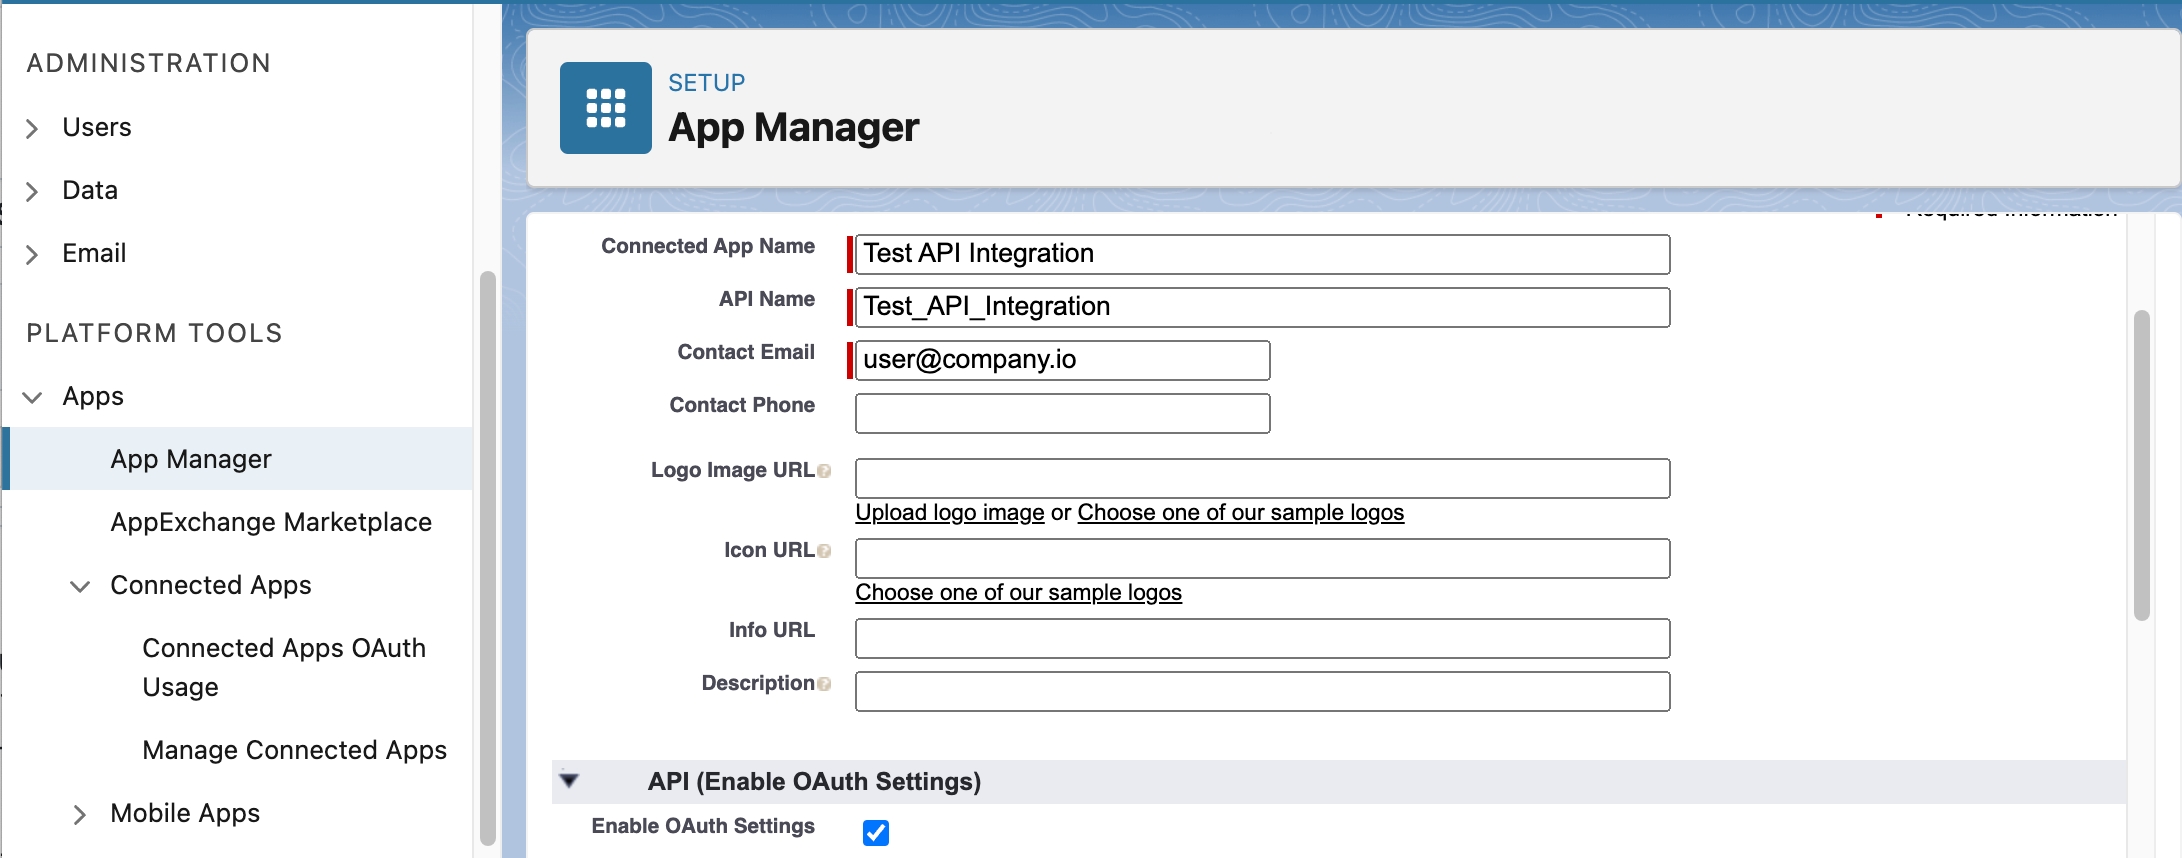Image resolution: width=2182 pixels, height=858 pixels.
Task: Click sample logos link under Icon URL
Action: (x=1018, y=592)
